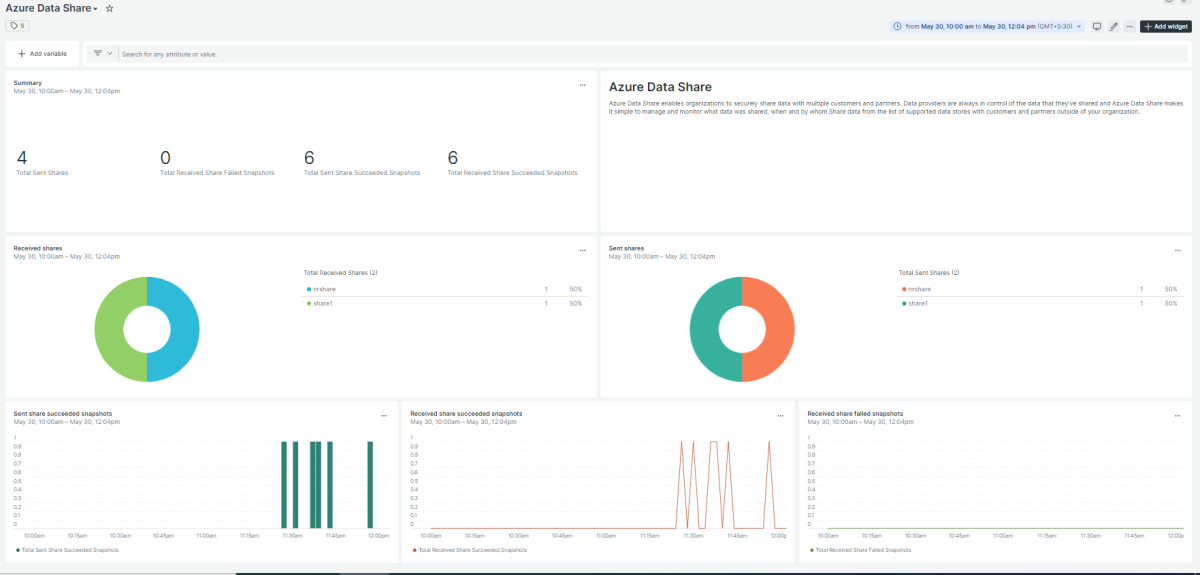Click the Add widget button

(x=1166, y=26)
